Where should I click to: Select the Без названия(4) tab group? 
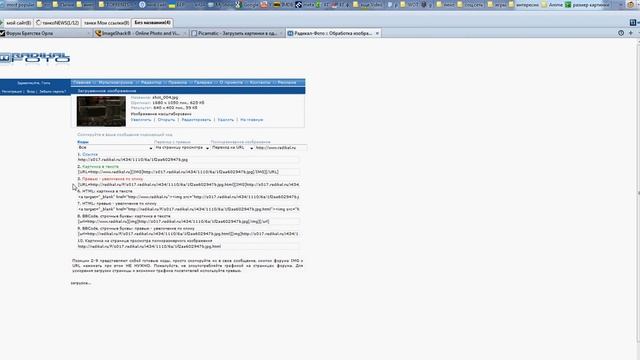pyautogui.click(x=153, y=22)
